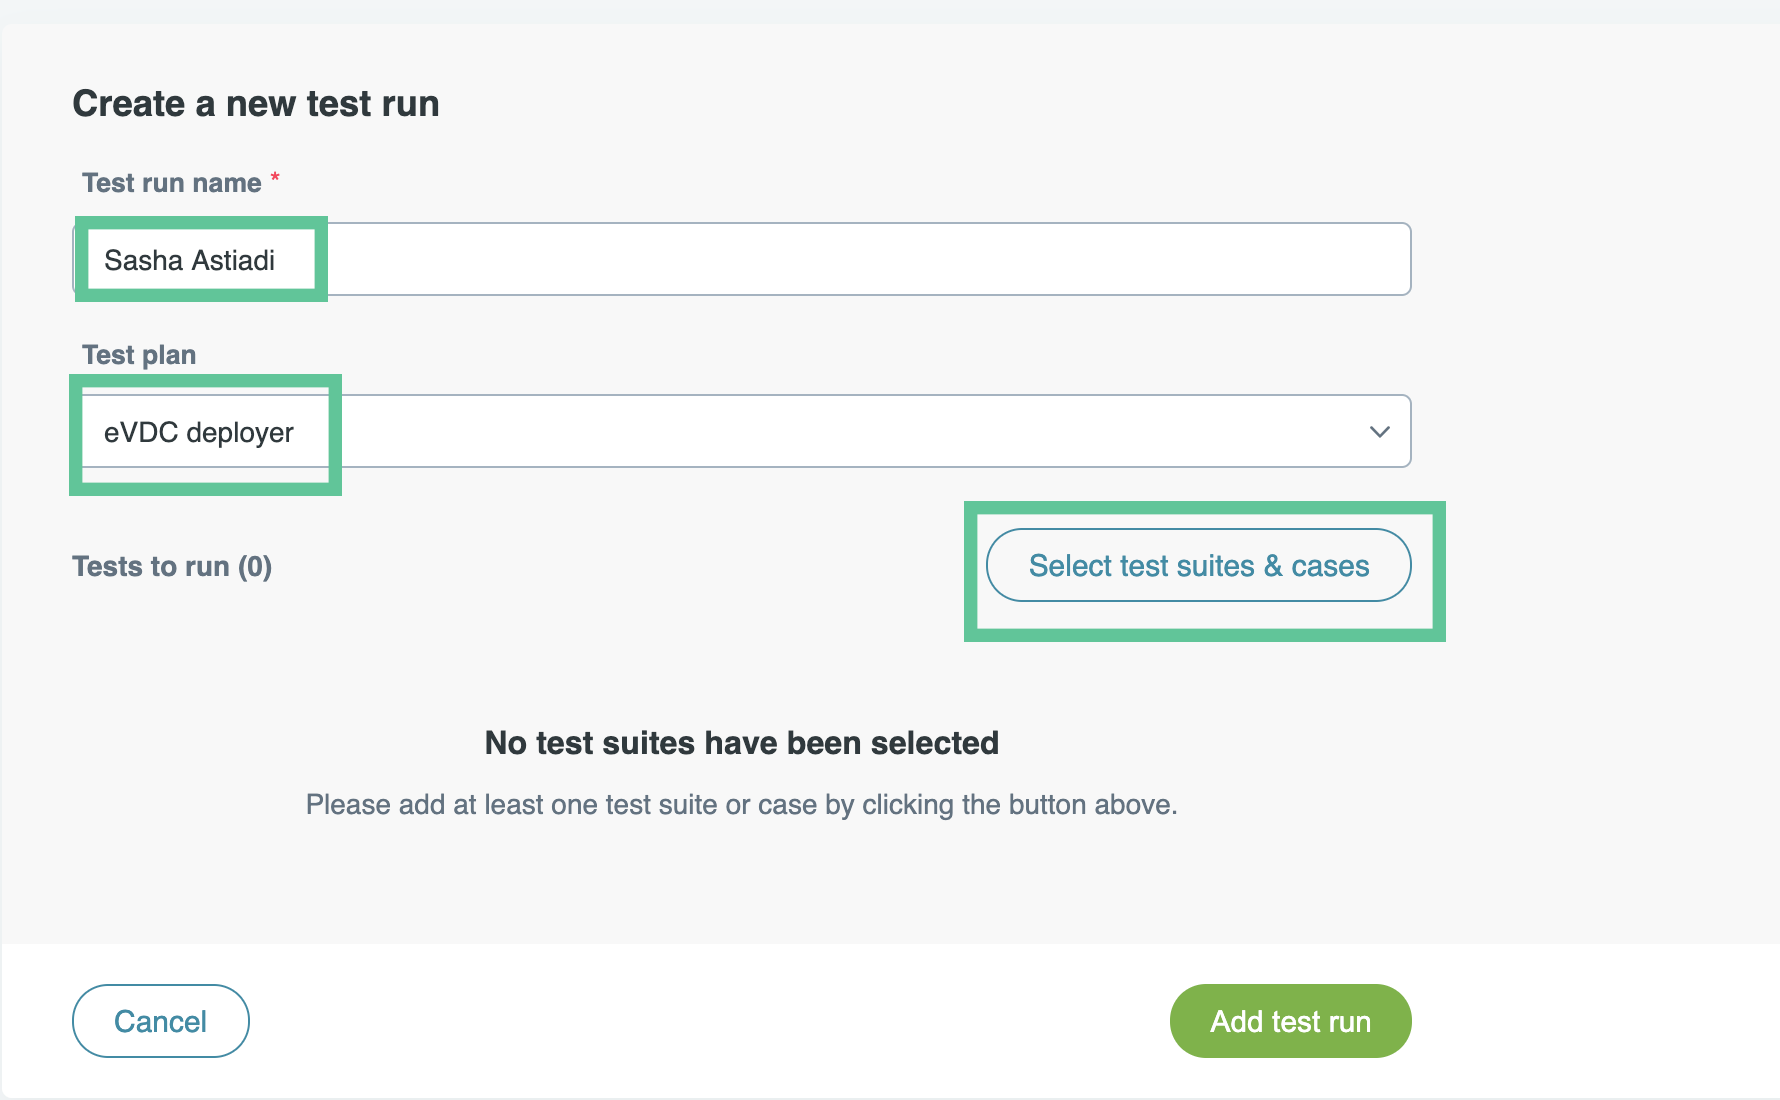Click the ampersand in the suites button

1273,566
